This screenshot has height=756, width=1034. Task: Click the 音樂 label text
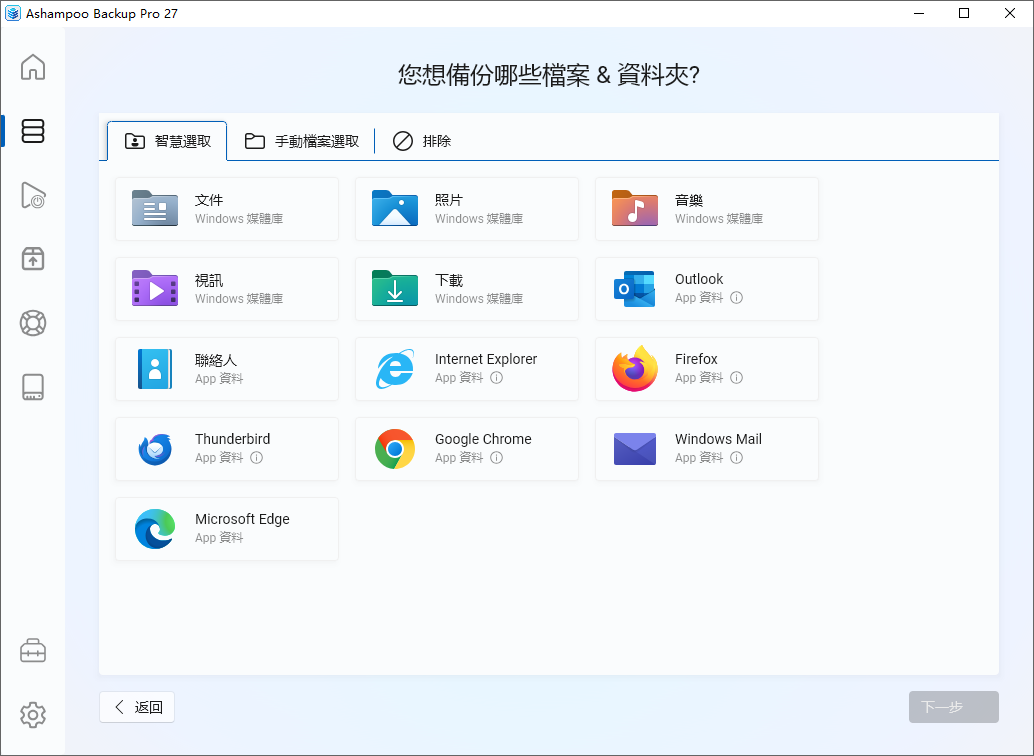click(x=689, y=200)
